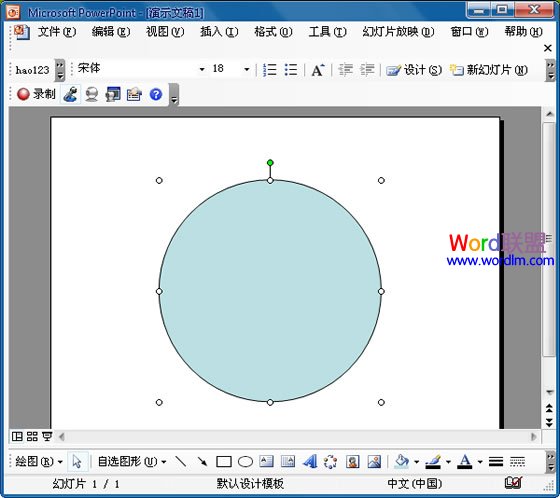This screenshot has height=498, width=560.
Task: Click the Increase Font Size icon
Action: 318,70
